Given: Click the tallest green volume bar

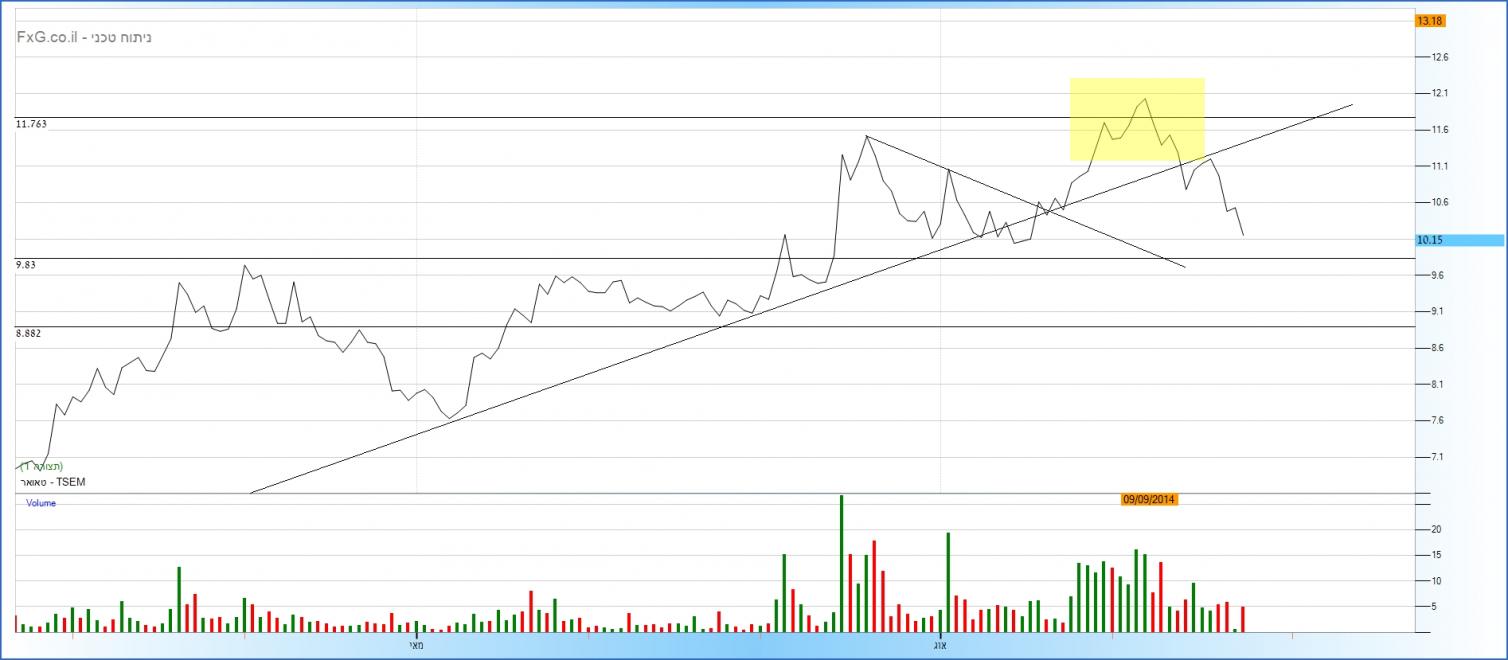Looking at the screenshot, I should [841, 563].
